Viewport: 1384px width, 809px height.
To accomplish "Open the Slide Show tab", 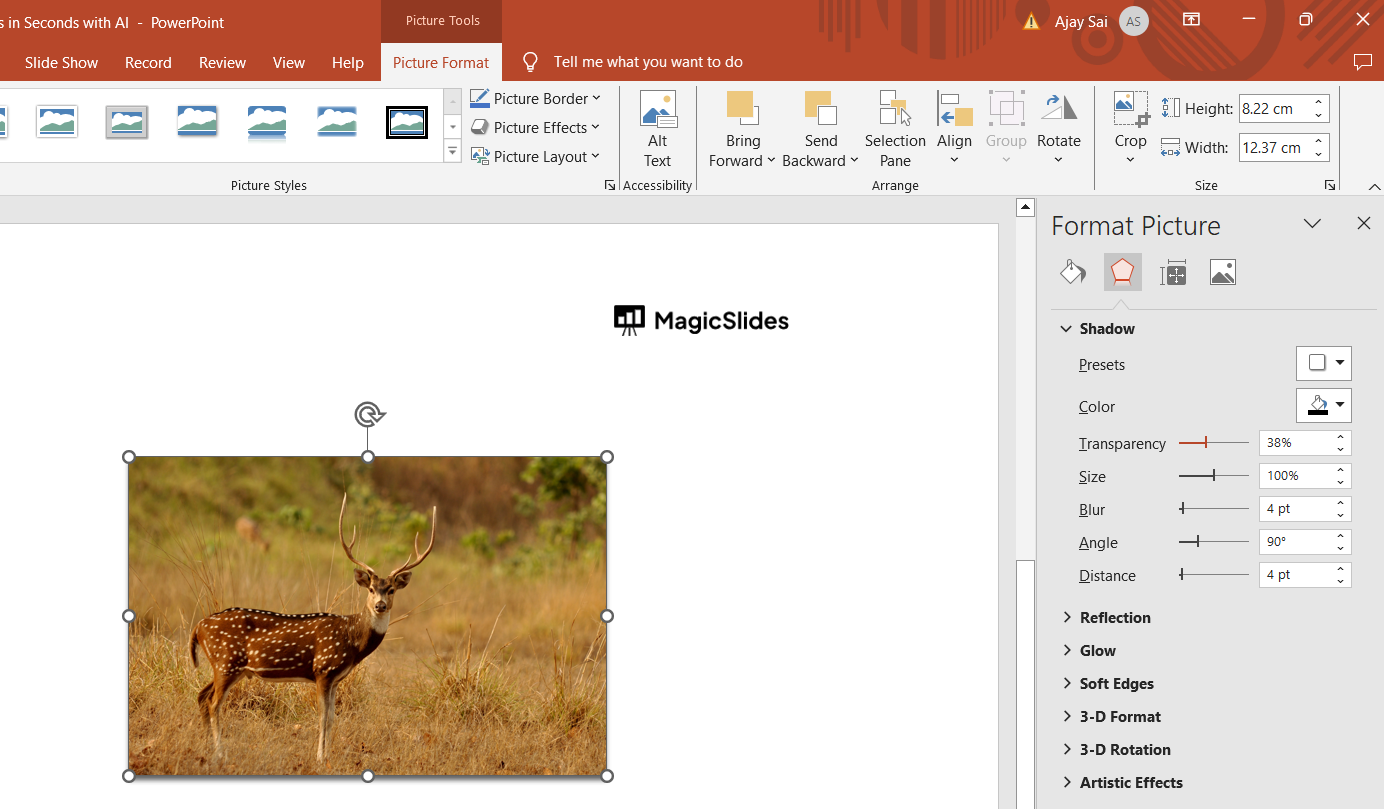I will tap(61, 62).
